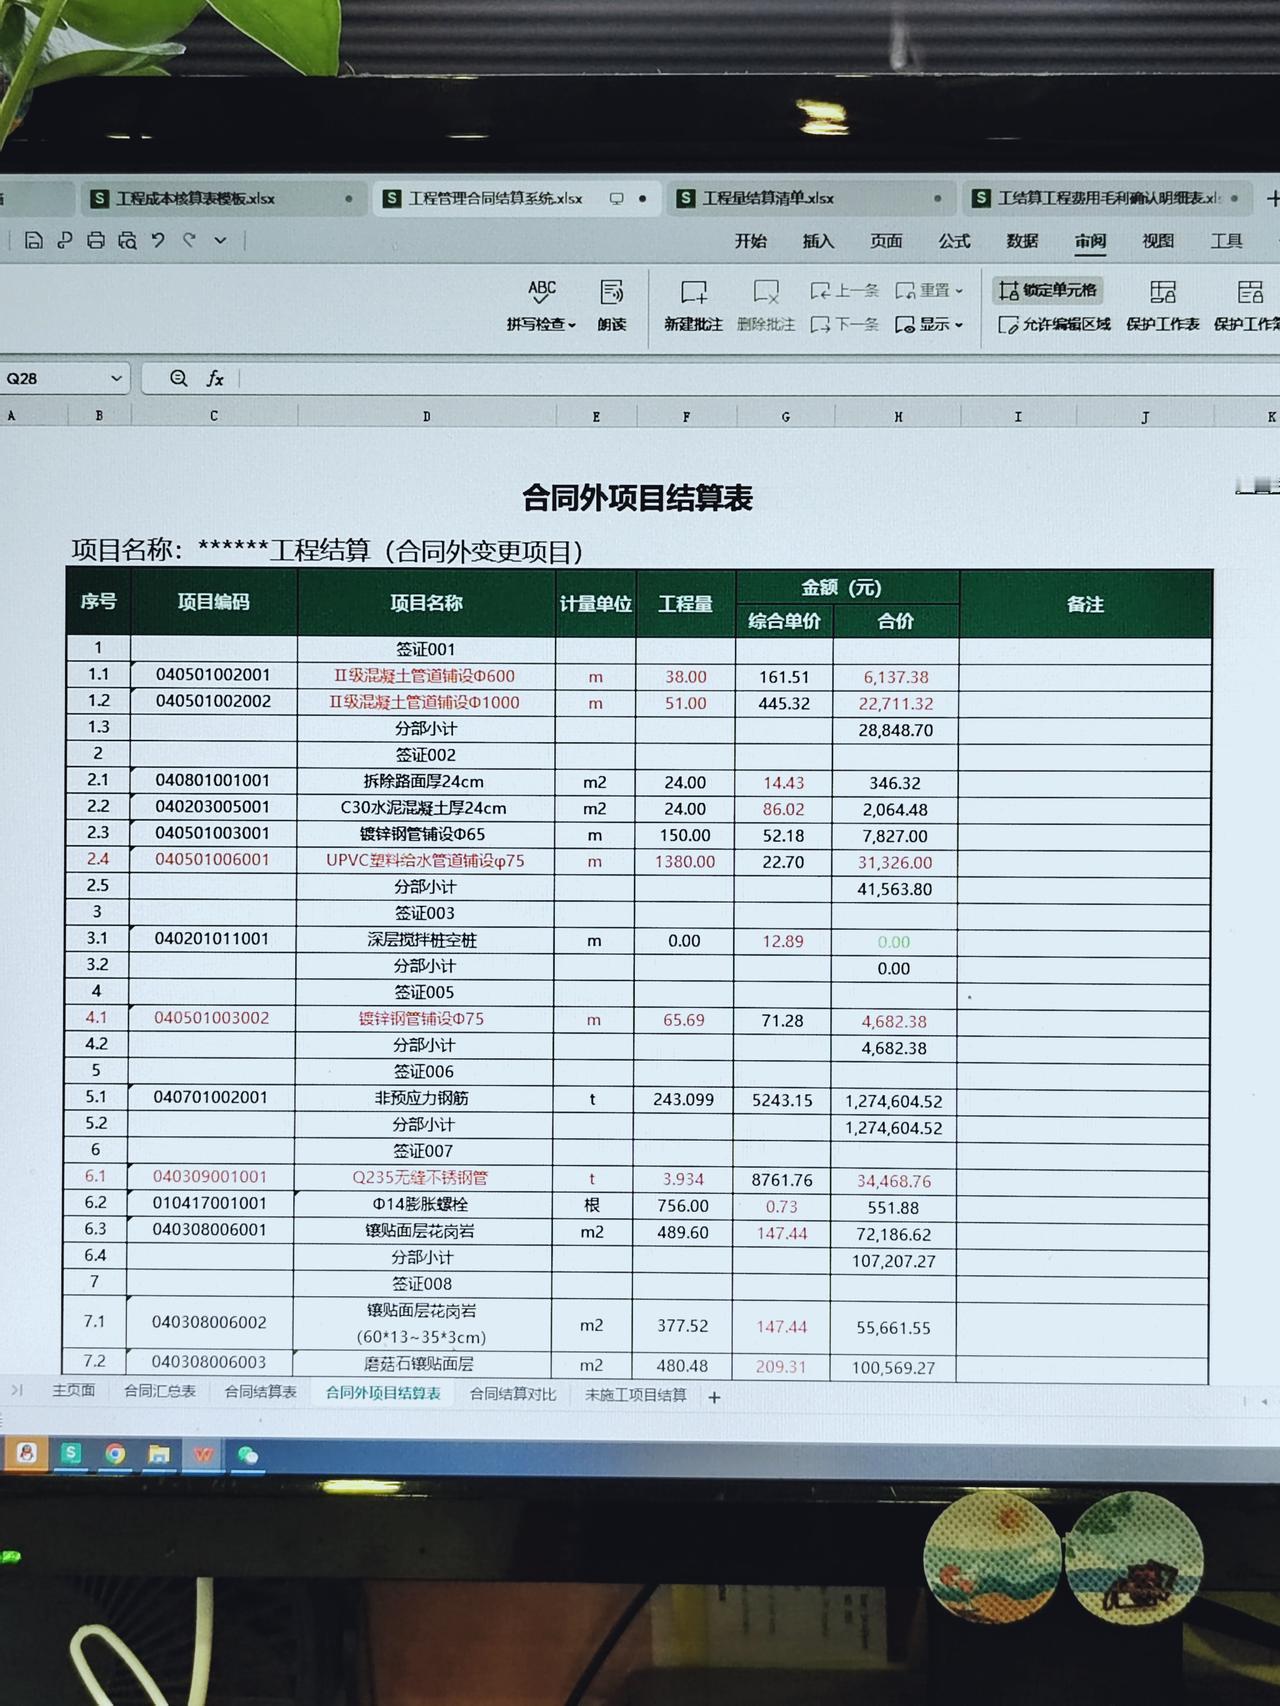Select total cell 1,274,604.52 in row 5.1
Image resolution: width=1280 pixels, height=1706 pixels.
(894, 1101)
